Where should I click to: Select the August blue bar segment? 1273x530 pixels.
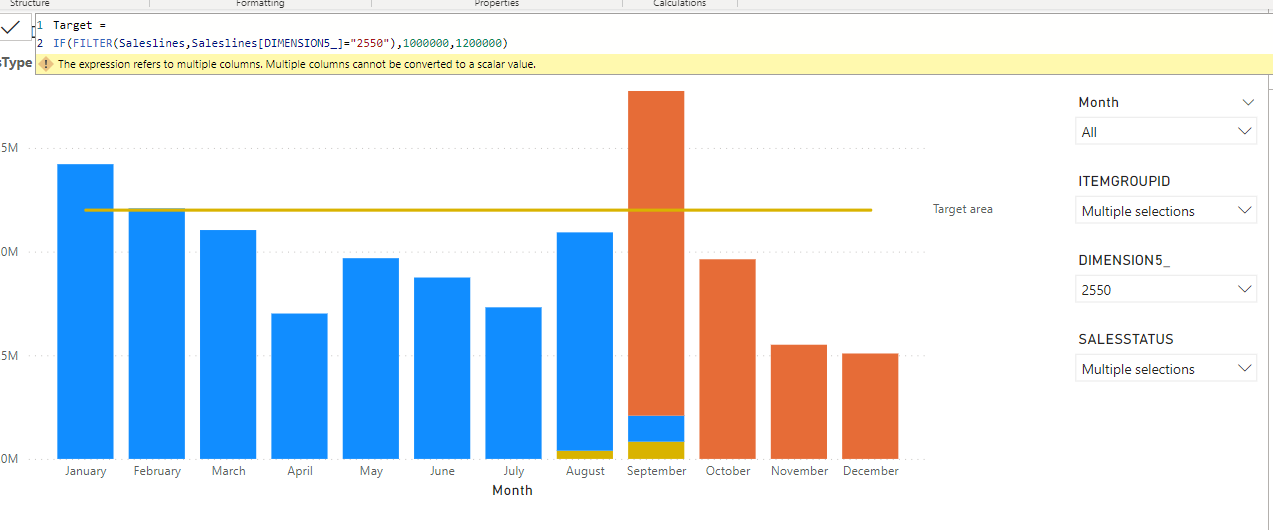click(x=585, y=341)
